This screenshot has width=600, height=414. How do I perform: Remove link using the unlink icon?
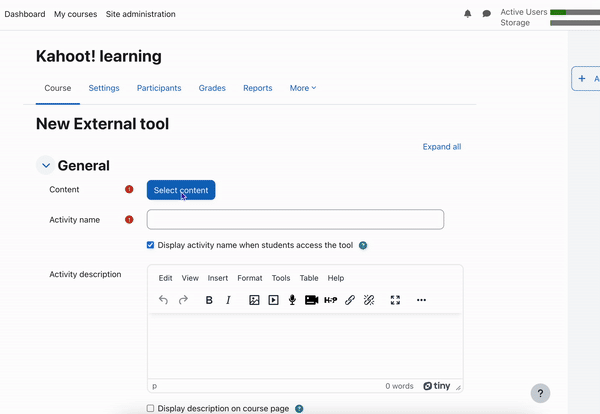(x=369, y=300)
